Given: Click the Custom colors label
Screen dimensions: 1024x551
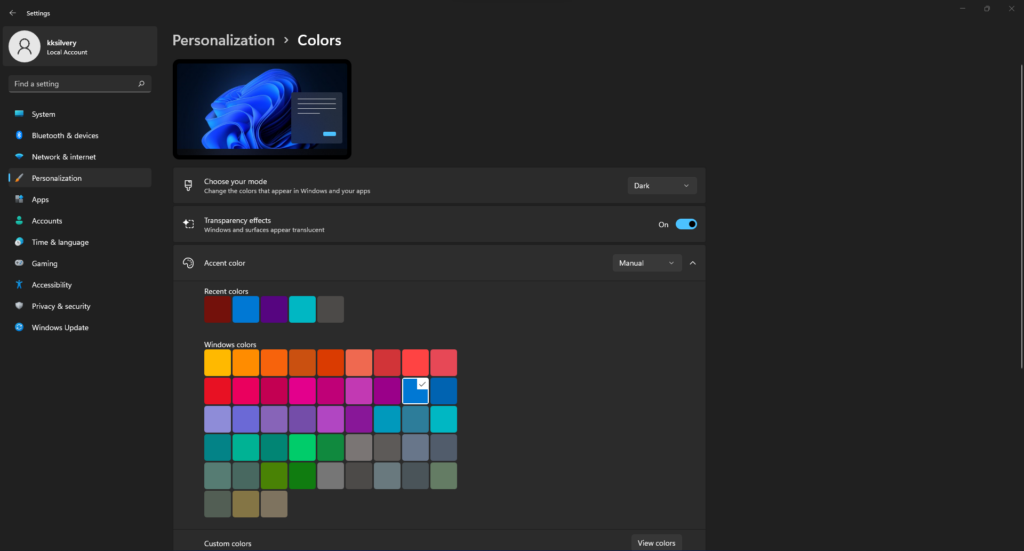Looking at the screenshot, I should 227,543.
